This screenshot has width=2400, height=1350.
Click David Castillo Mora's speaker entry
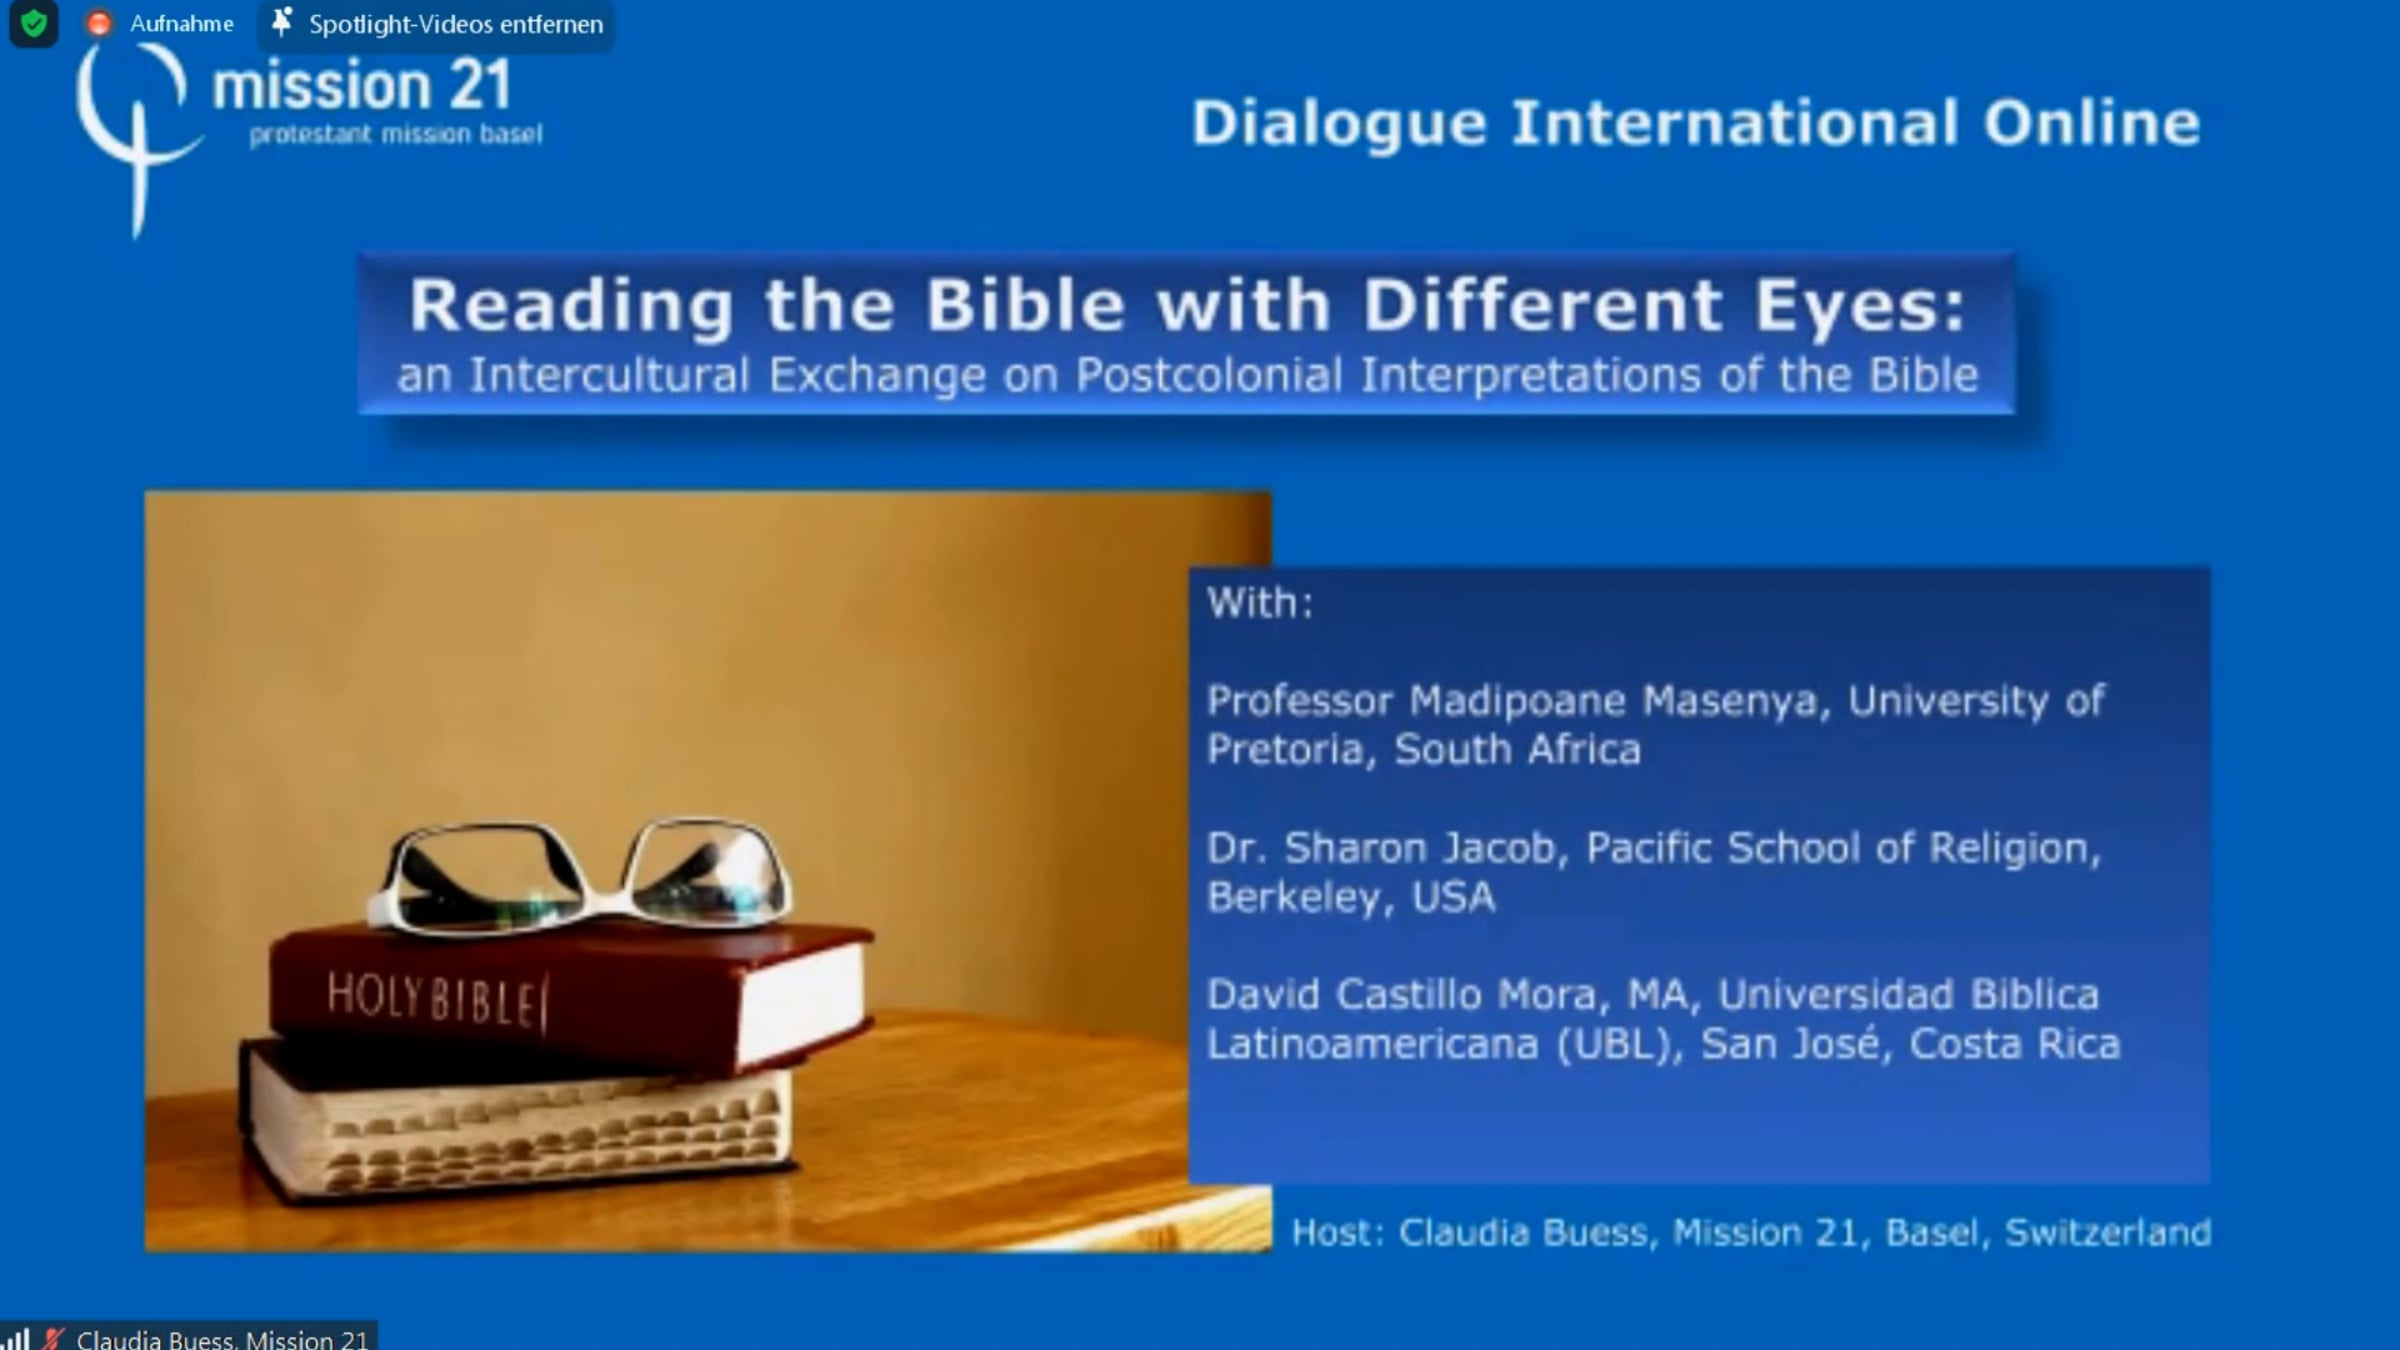click(x=1662, y=1019)
